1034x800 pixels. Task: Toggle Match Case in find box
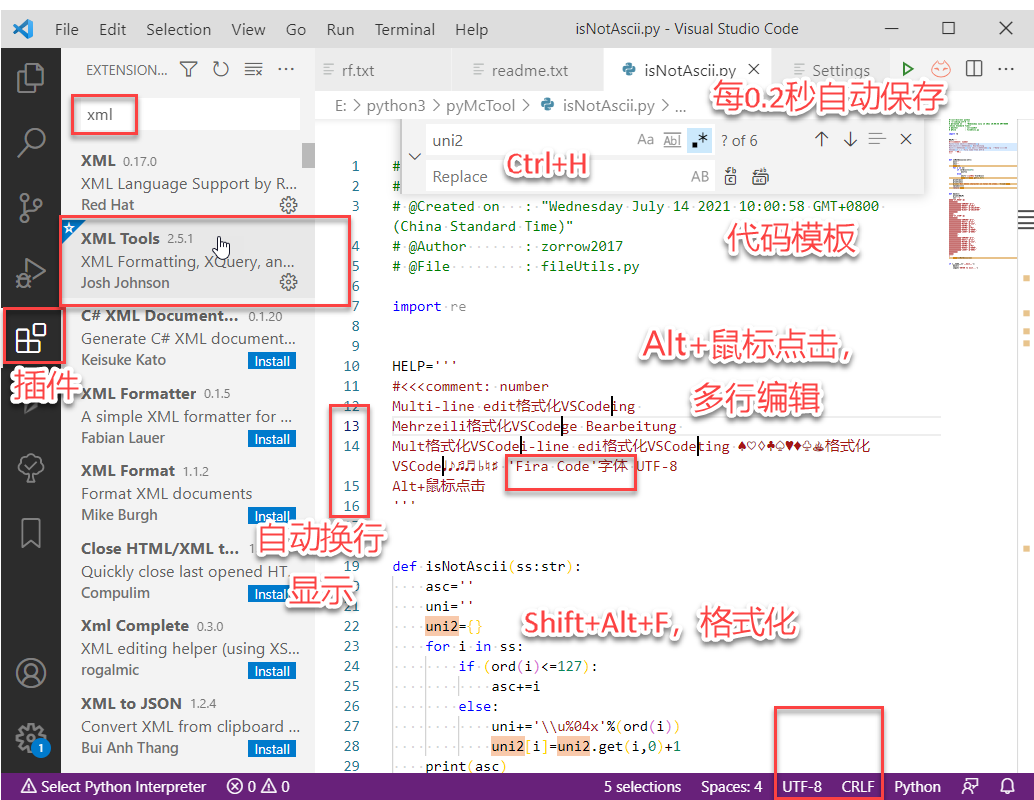click(x=646, y=140)
